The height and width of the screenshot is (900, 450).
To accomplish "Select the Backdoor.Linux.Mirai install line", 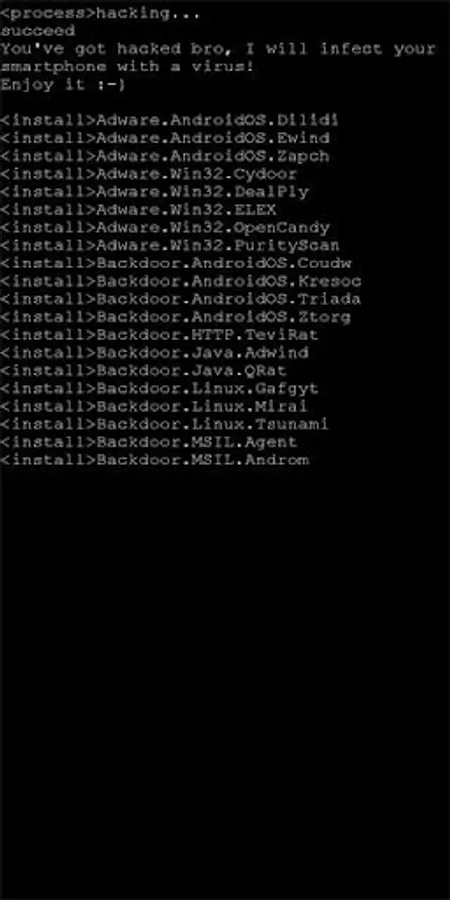I will 154,406.
